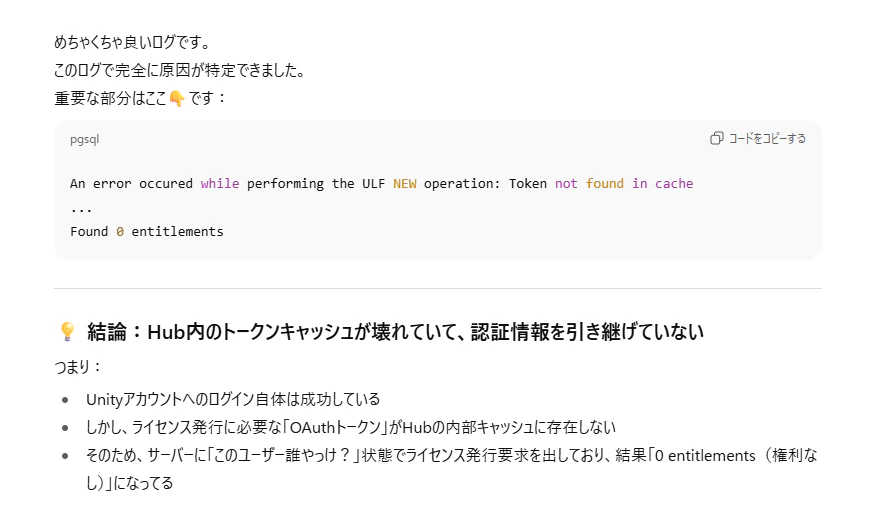Click the first bullet about Unityアカウント login
The image size is (894, 524).
(x=233, y=399)
